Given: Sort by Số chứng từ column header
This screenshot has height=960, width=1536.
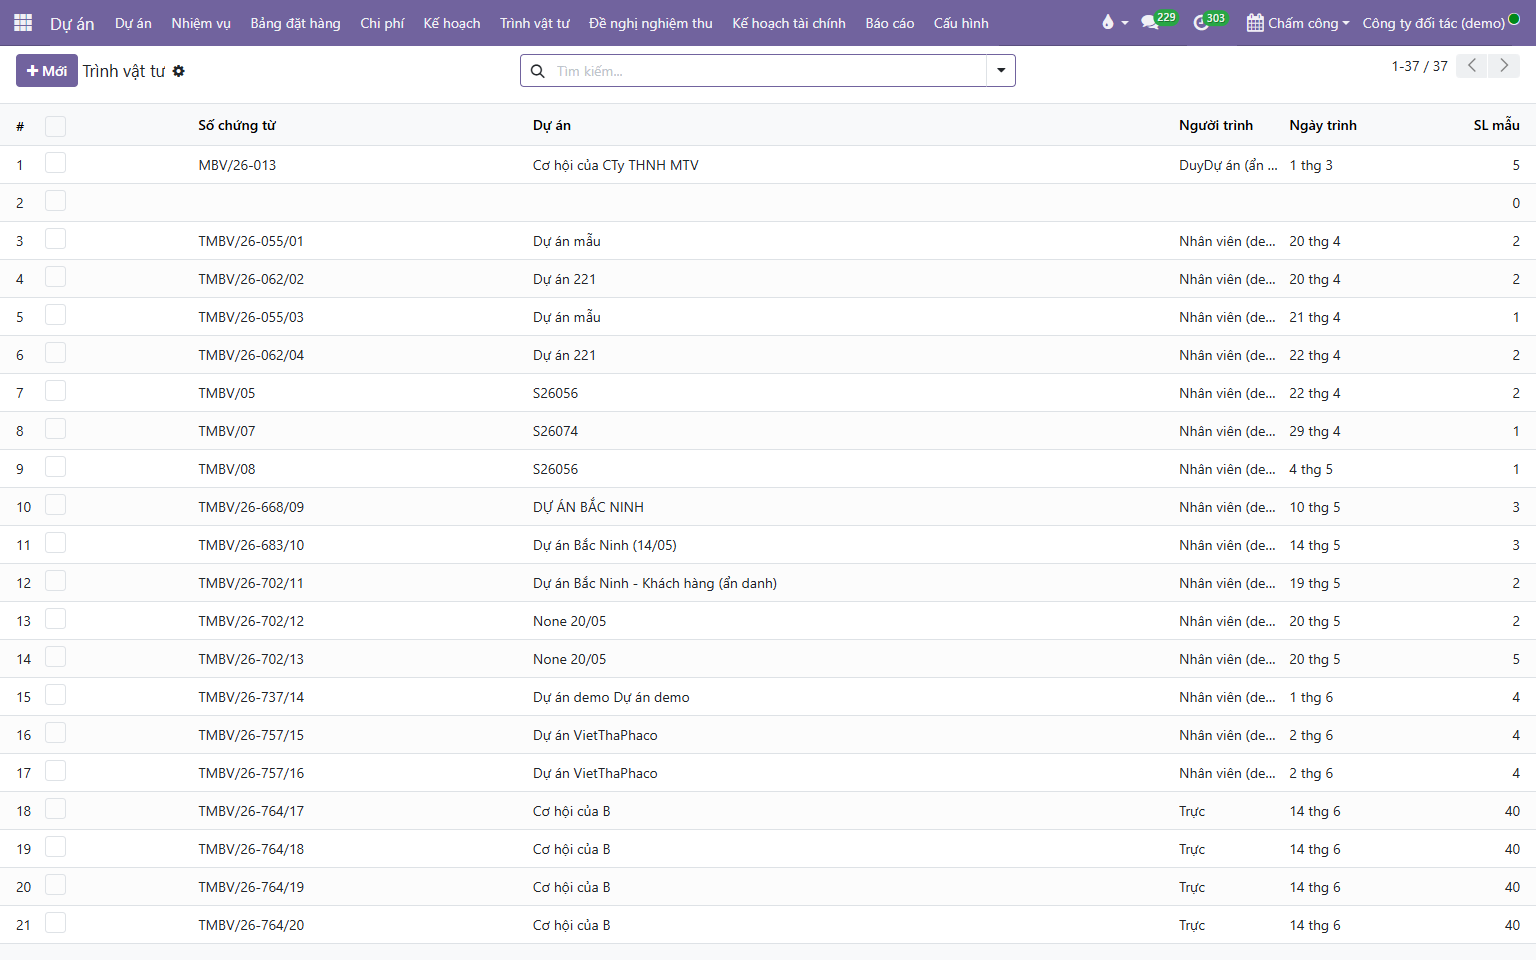Looking at the screenshot, I should coord(237,125).
